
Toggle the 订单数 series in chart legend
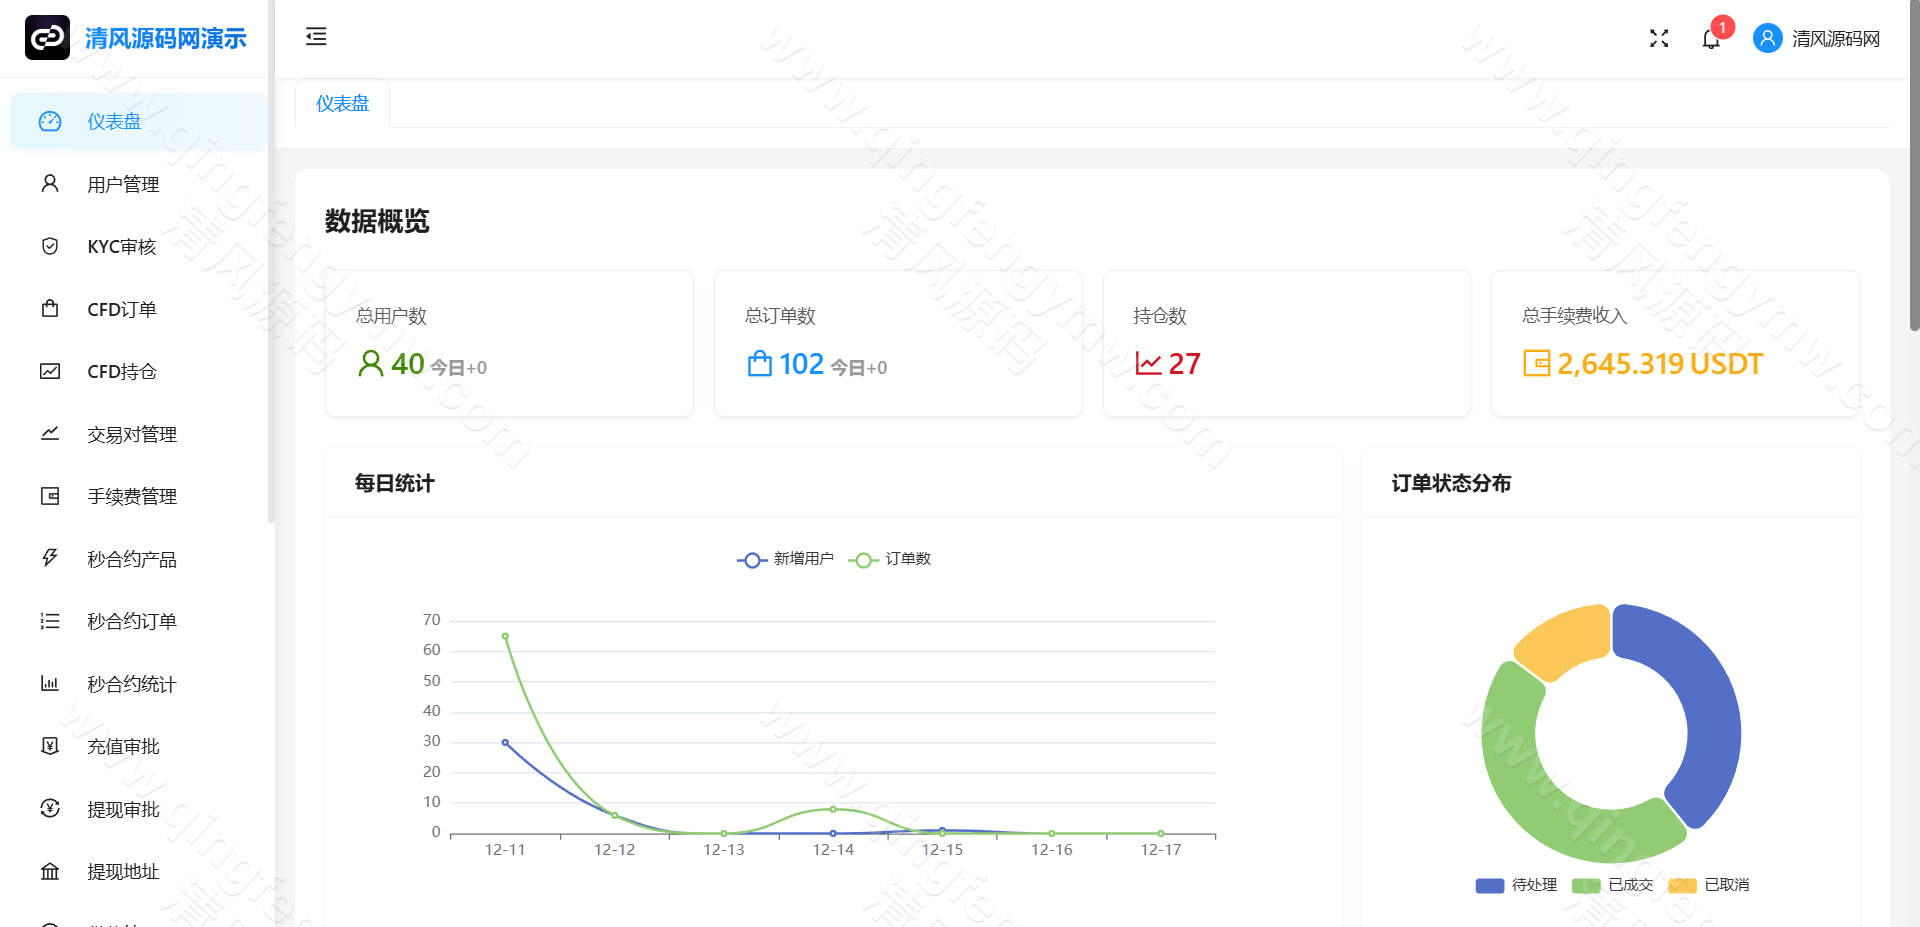coord(891,559)
